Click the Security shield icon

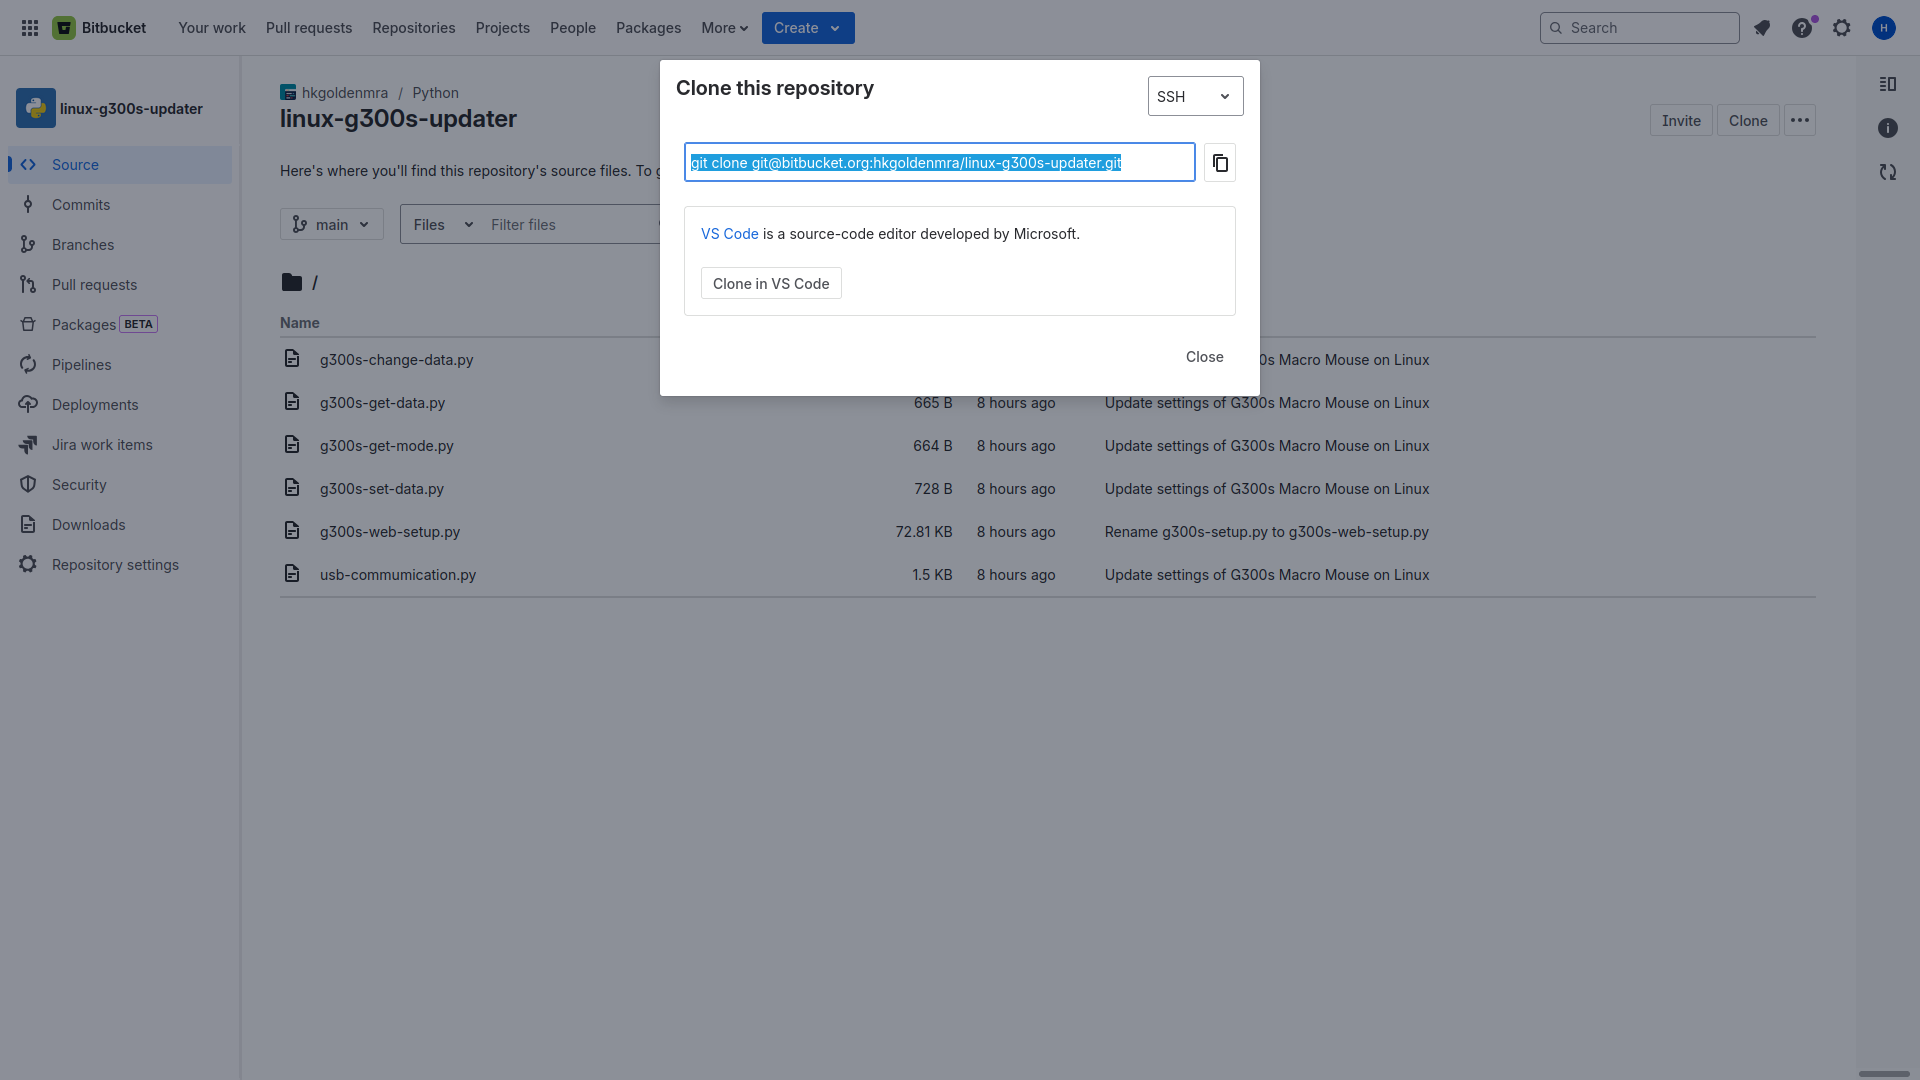[x=28, y=485]
